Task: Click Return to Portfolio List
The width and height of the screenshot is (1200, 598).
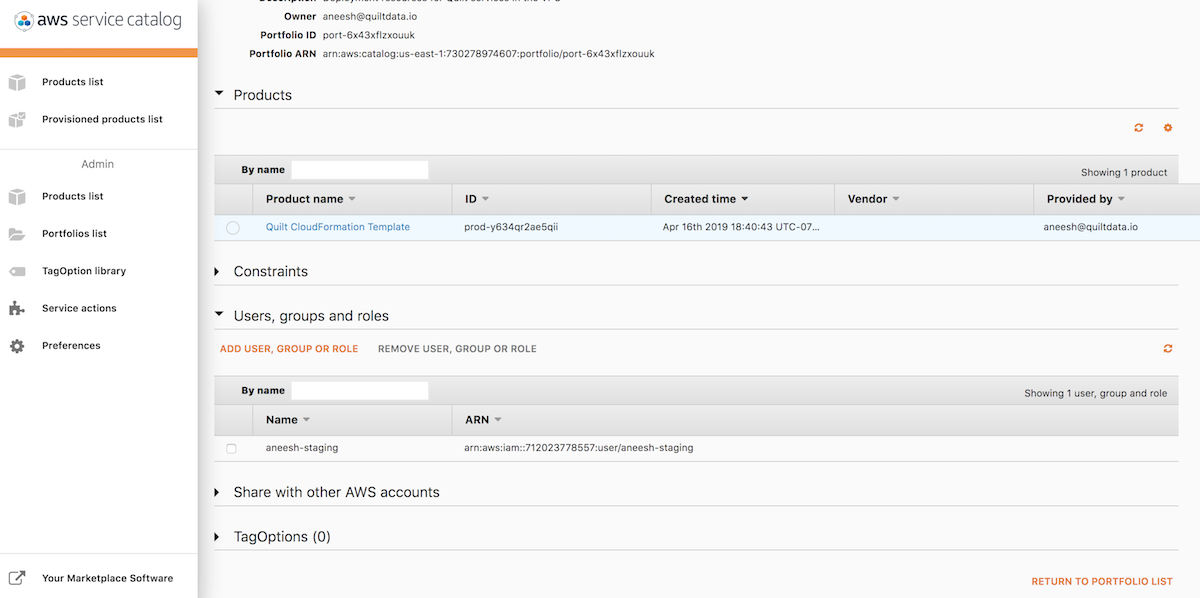Action: [x=1102, y=581]
